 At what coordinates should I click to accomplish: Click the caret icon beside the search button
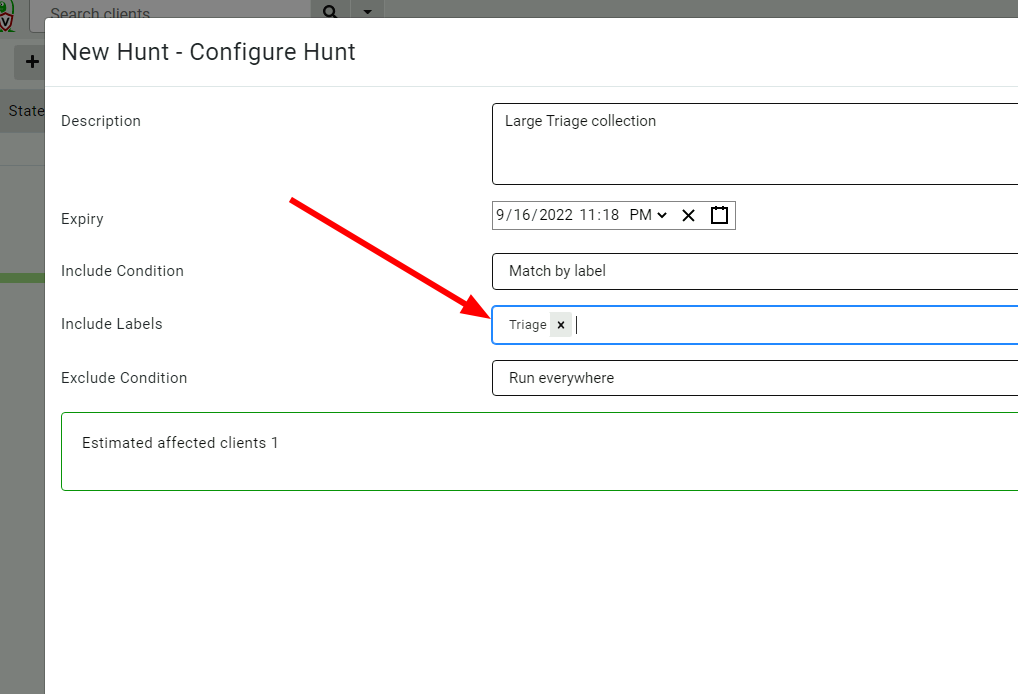pyautogui.click(x=366, y=13)
